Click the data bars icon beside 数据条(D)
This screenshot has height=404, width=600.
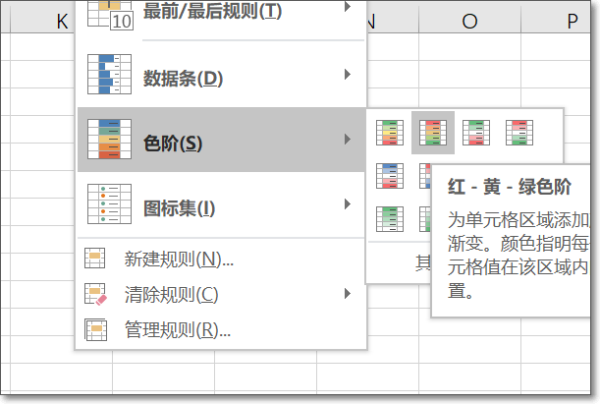(109, 74)
